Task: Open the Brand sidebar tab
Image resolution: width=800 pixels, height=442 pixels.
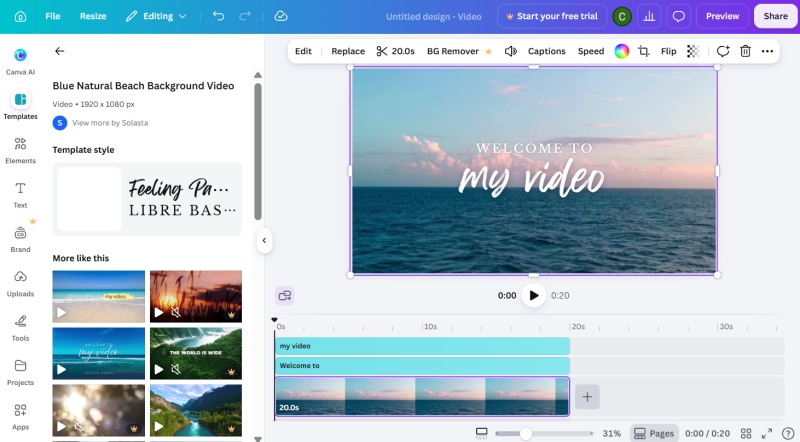Action: (20, 239)
